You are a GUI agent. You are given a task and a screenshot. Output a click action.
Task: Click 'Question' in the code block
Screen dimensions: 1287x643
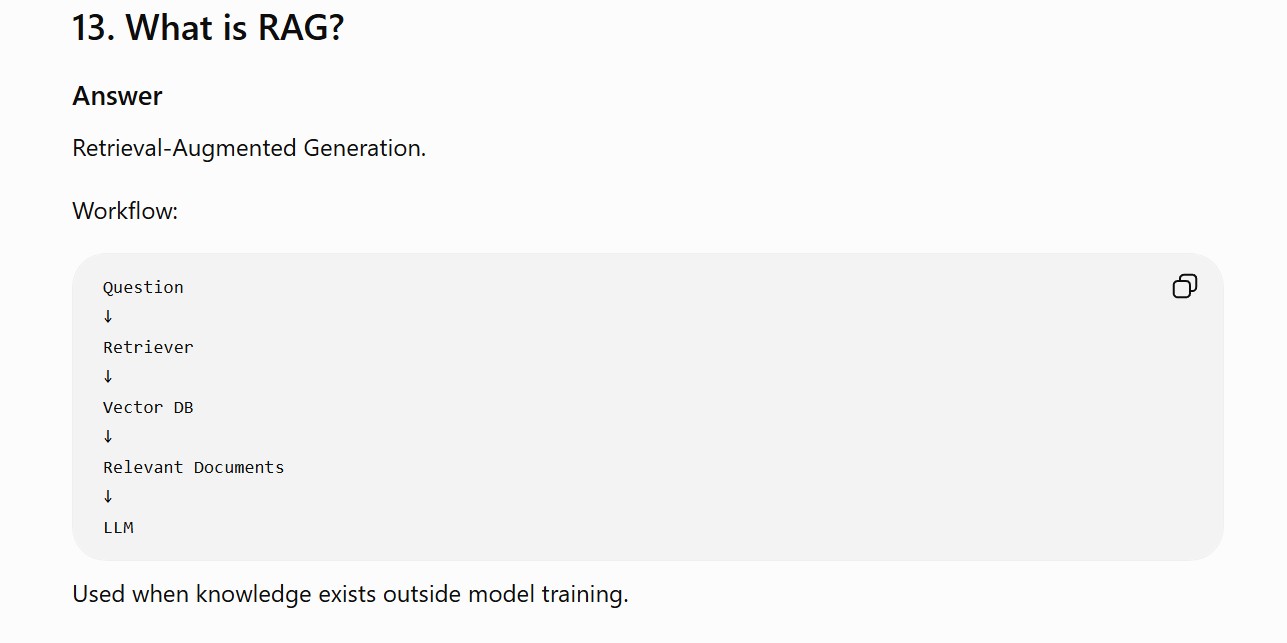point(143,287)
